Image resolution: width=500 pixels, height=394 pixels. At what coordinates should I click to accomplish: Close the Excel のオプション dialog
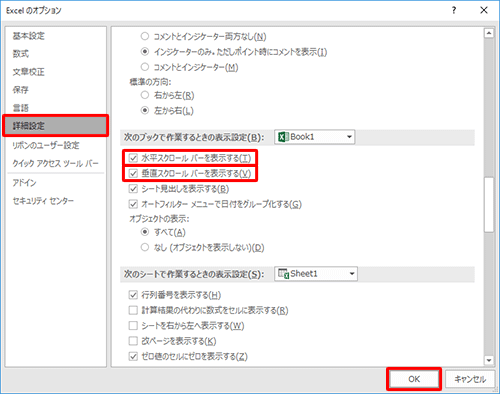(x=484, y=10)
